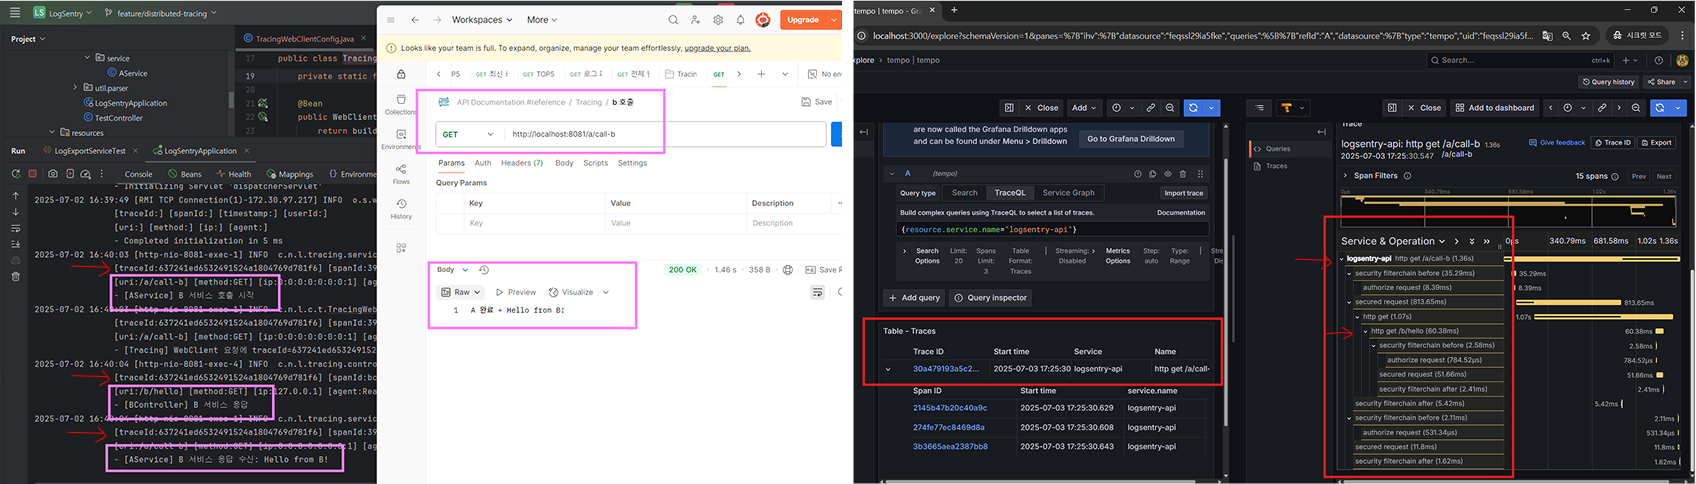
Task: Add new request tab in Postman
Action: [761, 74]
